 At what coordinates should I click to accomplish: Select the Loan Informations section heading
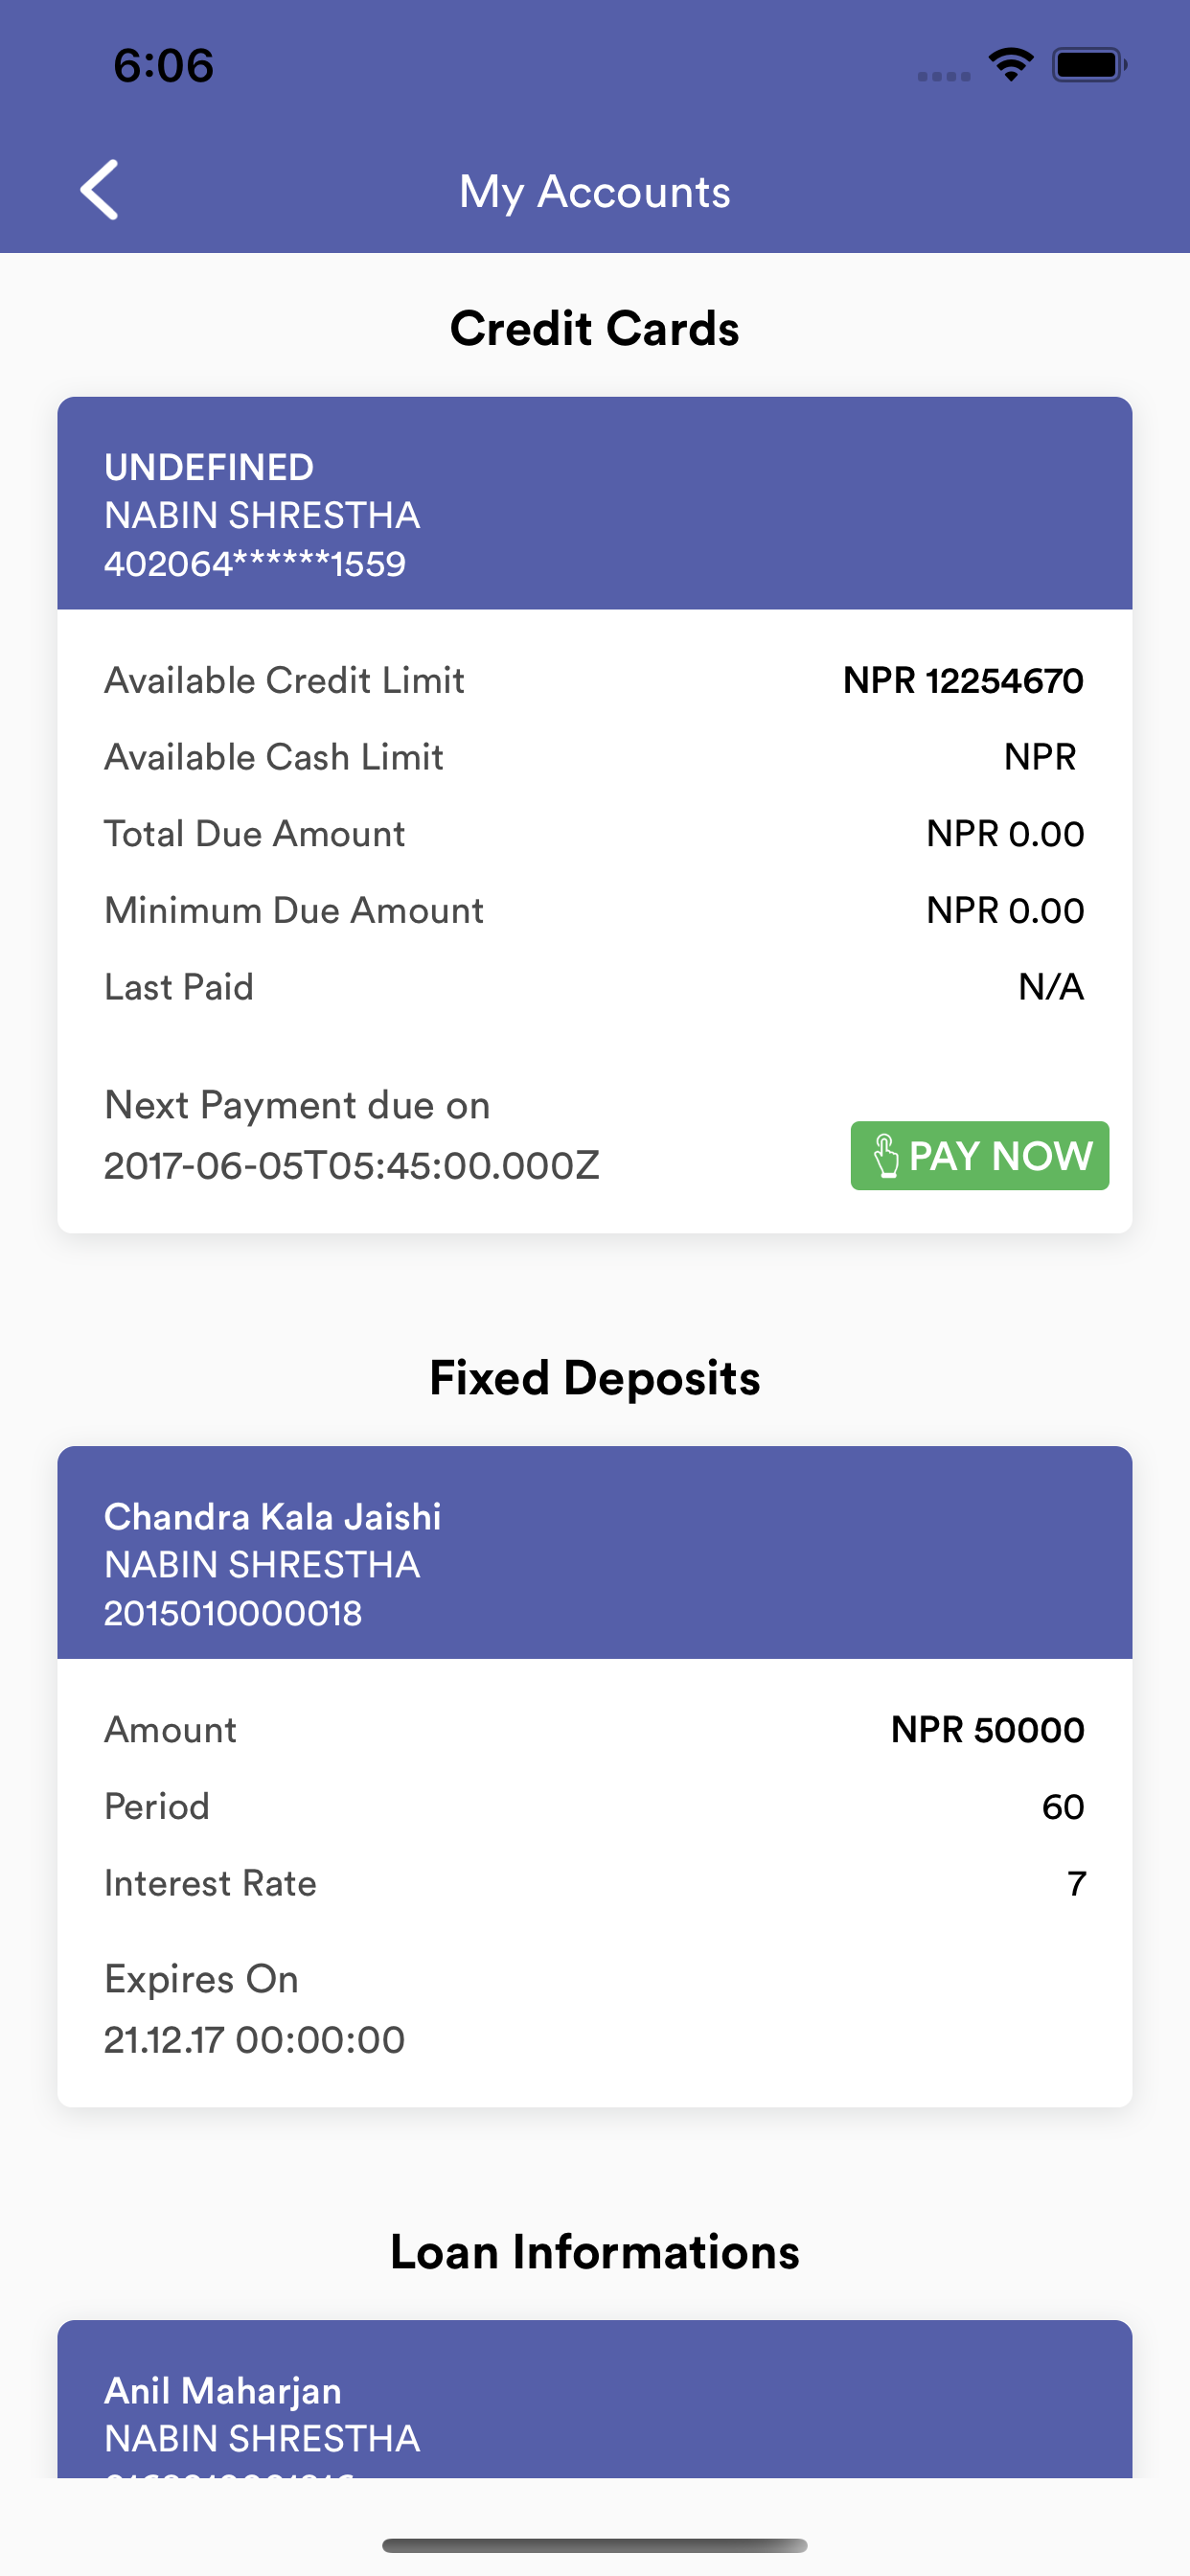click(x=594, y=2252)
